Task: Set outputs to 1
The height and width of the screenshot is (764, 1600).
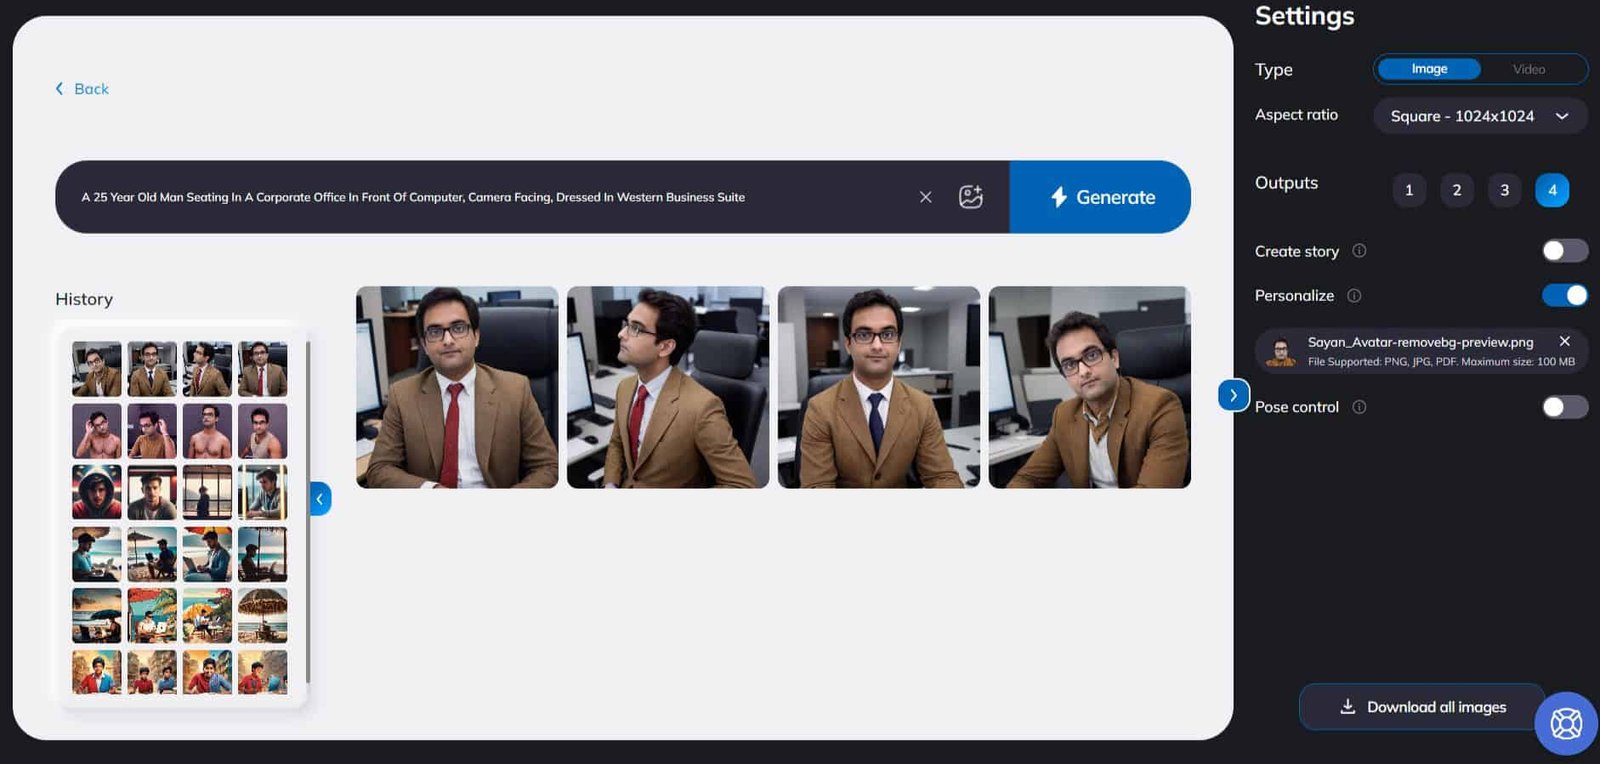Action: (x=1409, y=190)
